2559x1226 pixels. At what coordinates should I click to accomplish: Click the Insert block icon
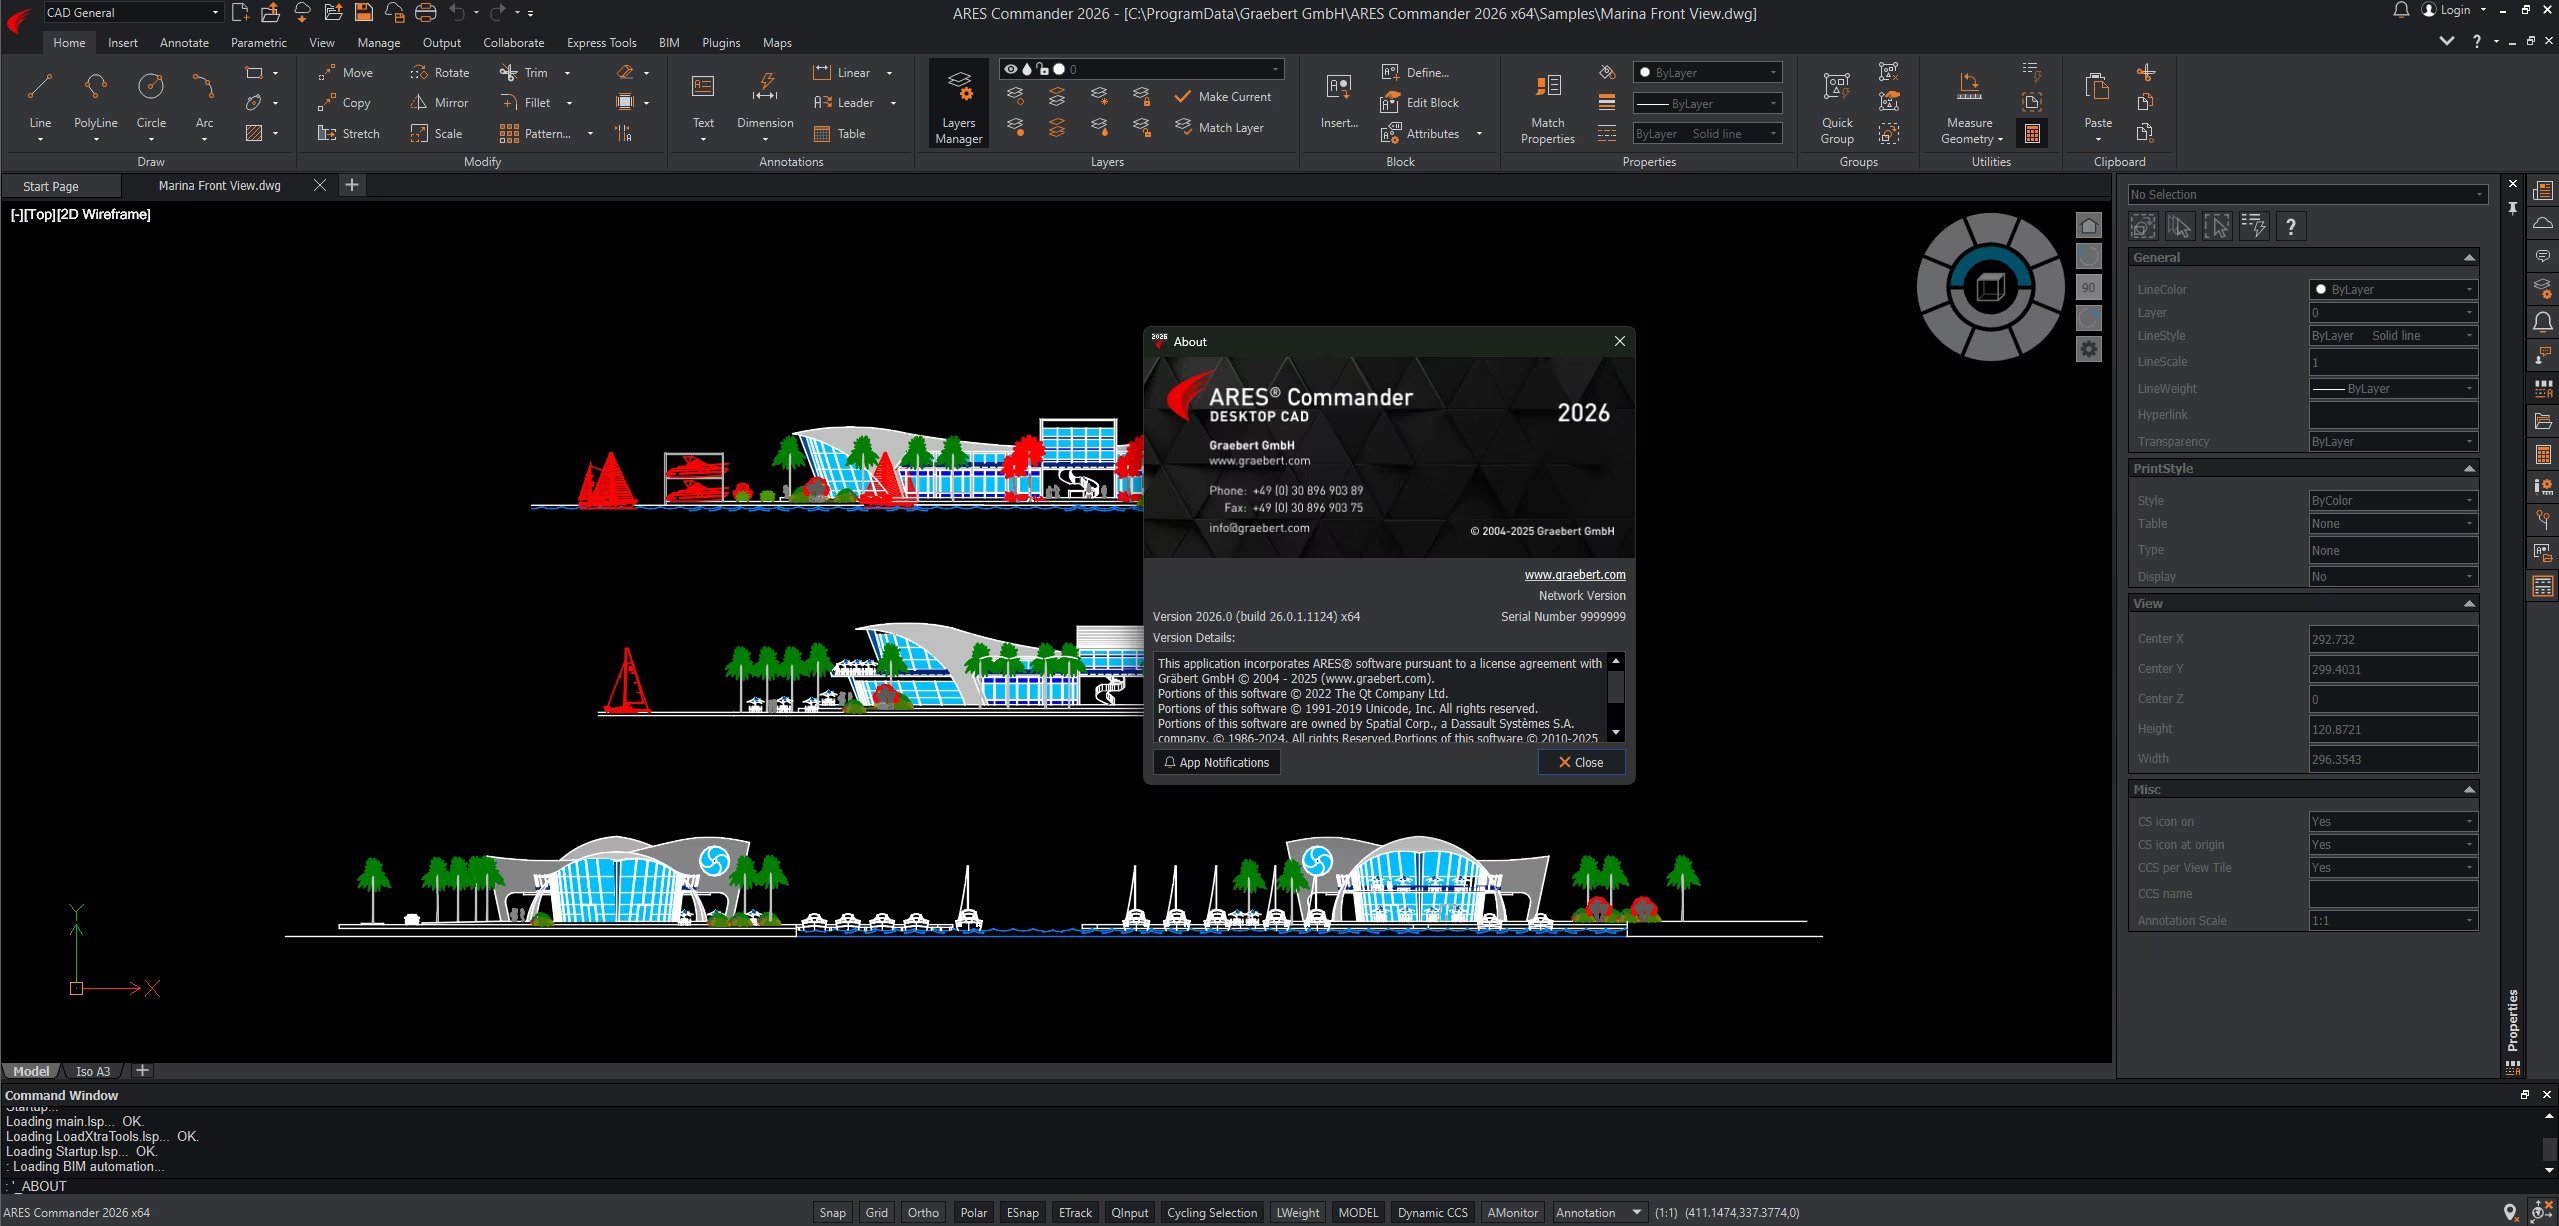click(1339, 88)
